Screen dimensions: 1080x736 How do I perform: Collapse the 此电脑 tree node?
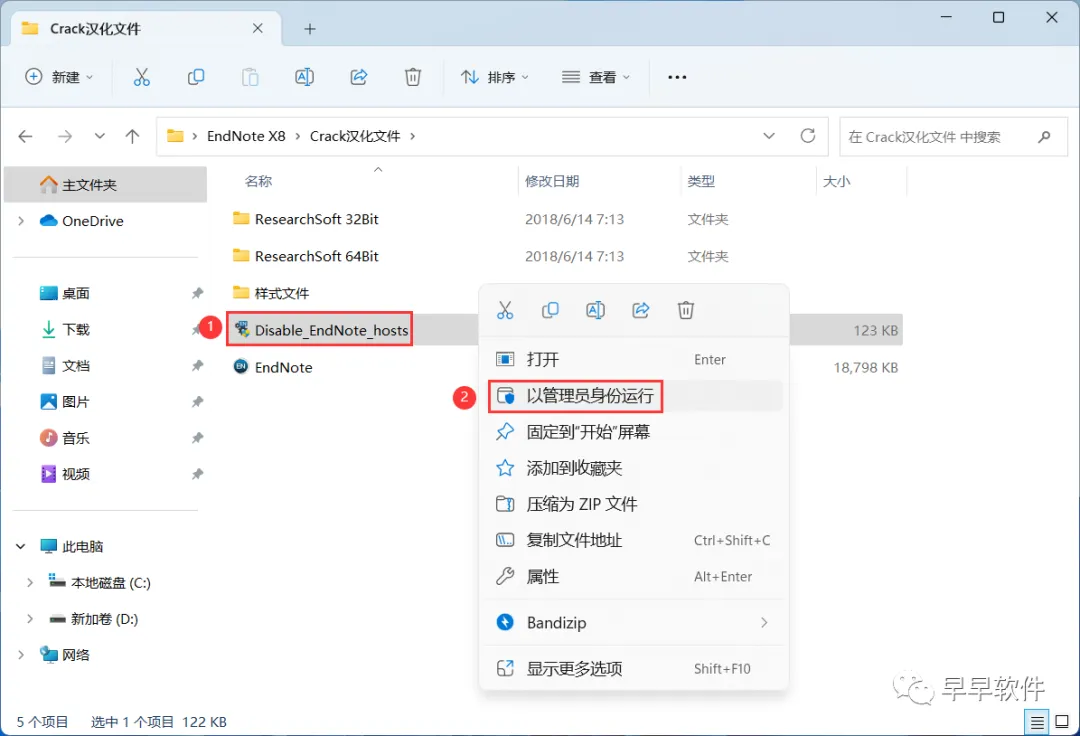click(21, 547)
